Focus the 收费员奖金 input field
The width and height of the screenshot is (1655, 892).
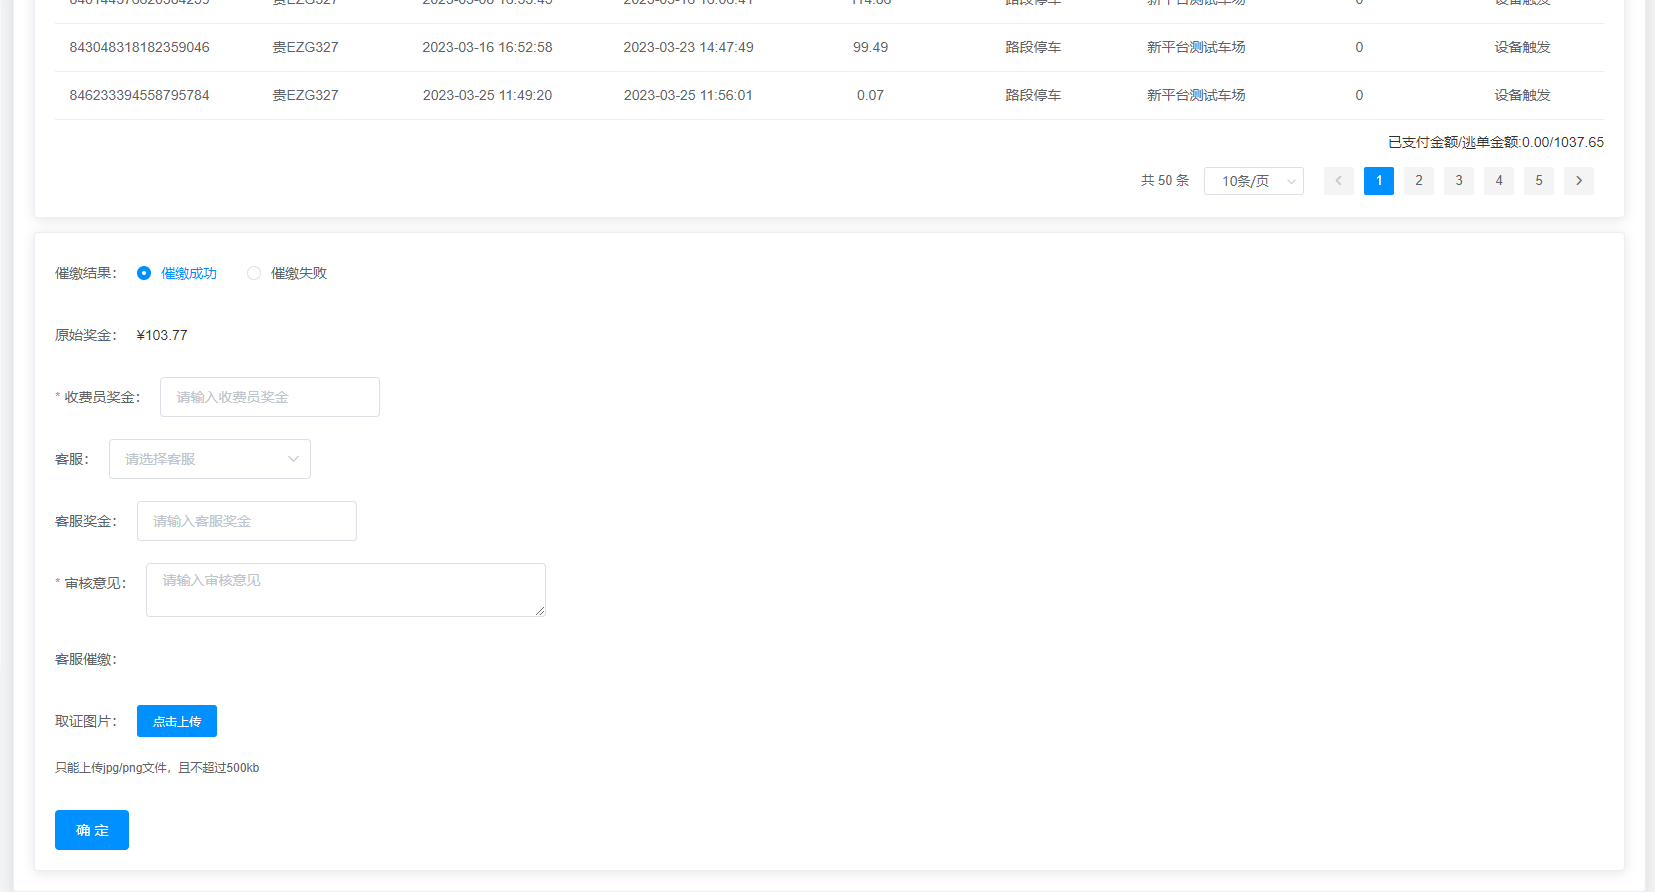269,397
